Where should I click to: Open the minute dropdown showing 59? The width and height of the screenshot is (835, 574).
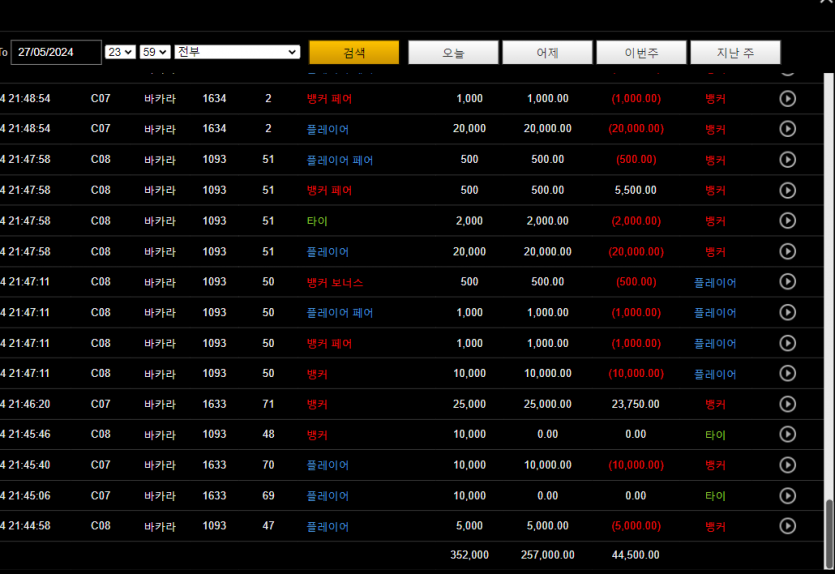point(154,52)
